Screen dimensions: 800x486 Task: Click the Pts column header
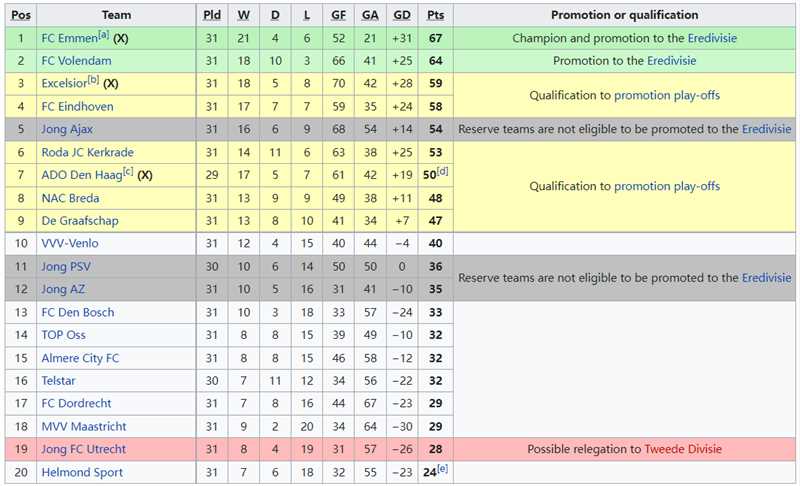pyautogui.click(x=435, y=15)
